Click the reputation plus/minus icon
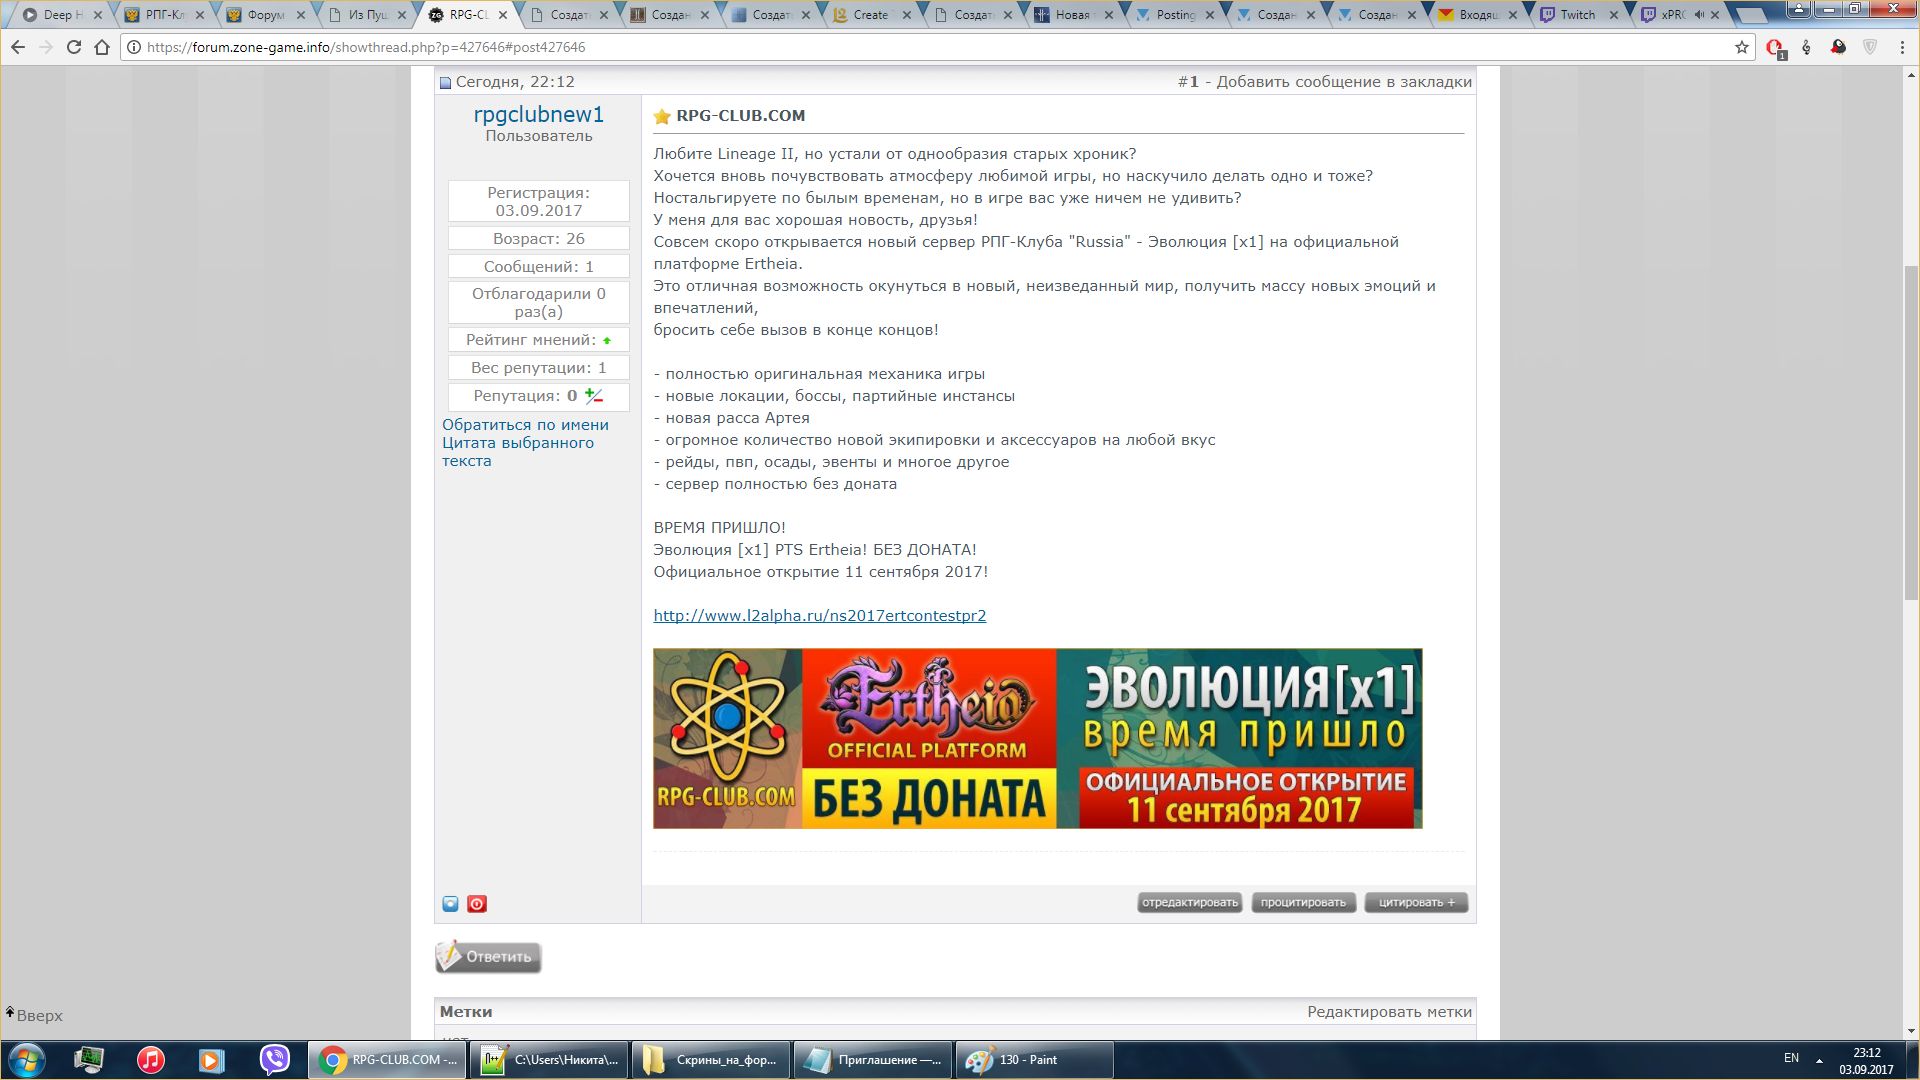Viewport: 1920px width, 1080px height. coord(594,396)
